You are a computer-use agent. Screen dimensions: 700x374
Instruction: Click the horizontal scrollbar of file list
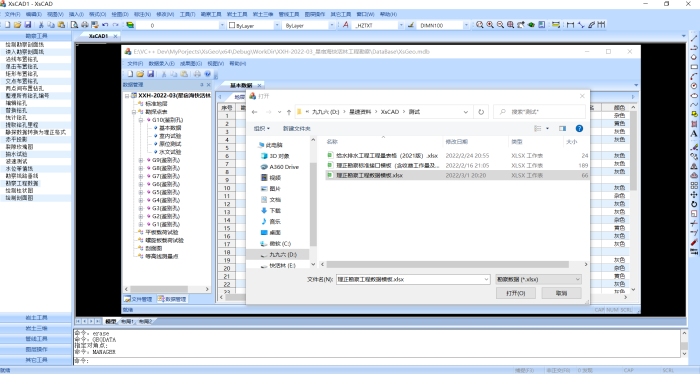pyautogui.click(x=447, y=265)
